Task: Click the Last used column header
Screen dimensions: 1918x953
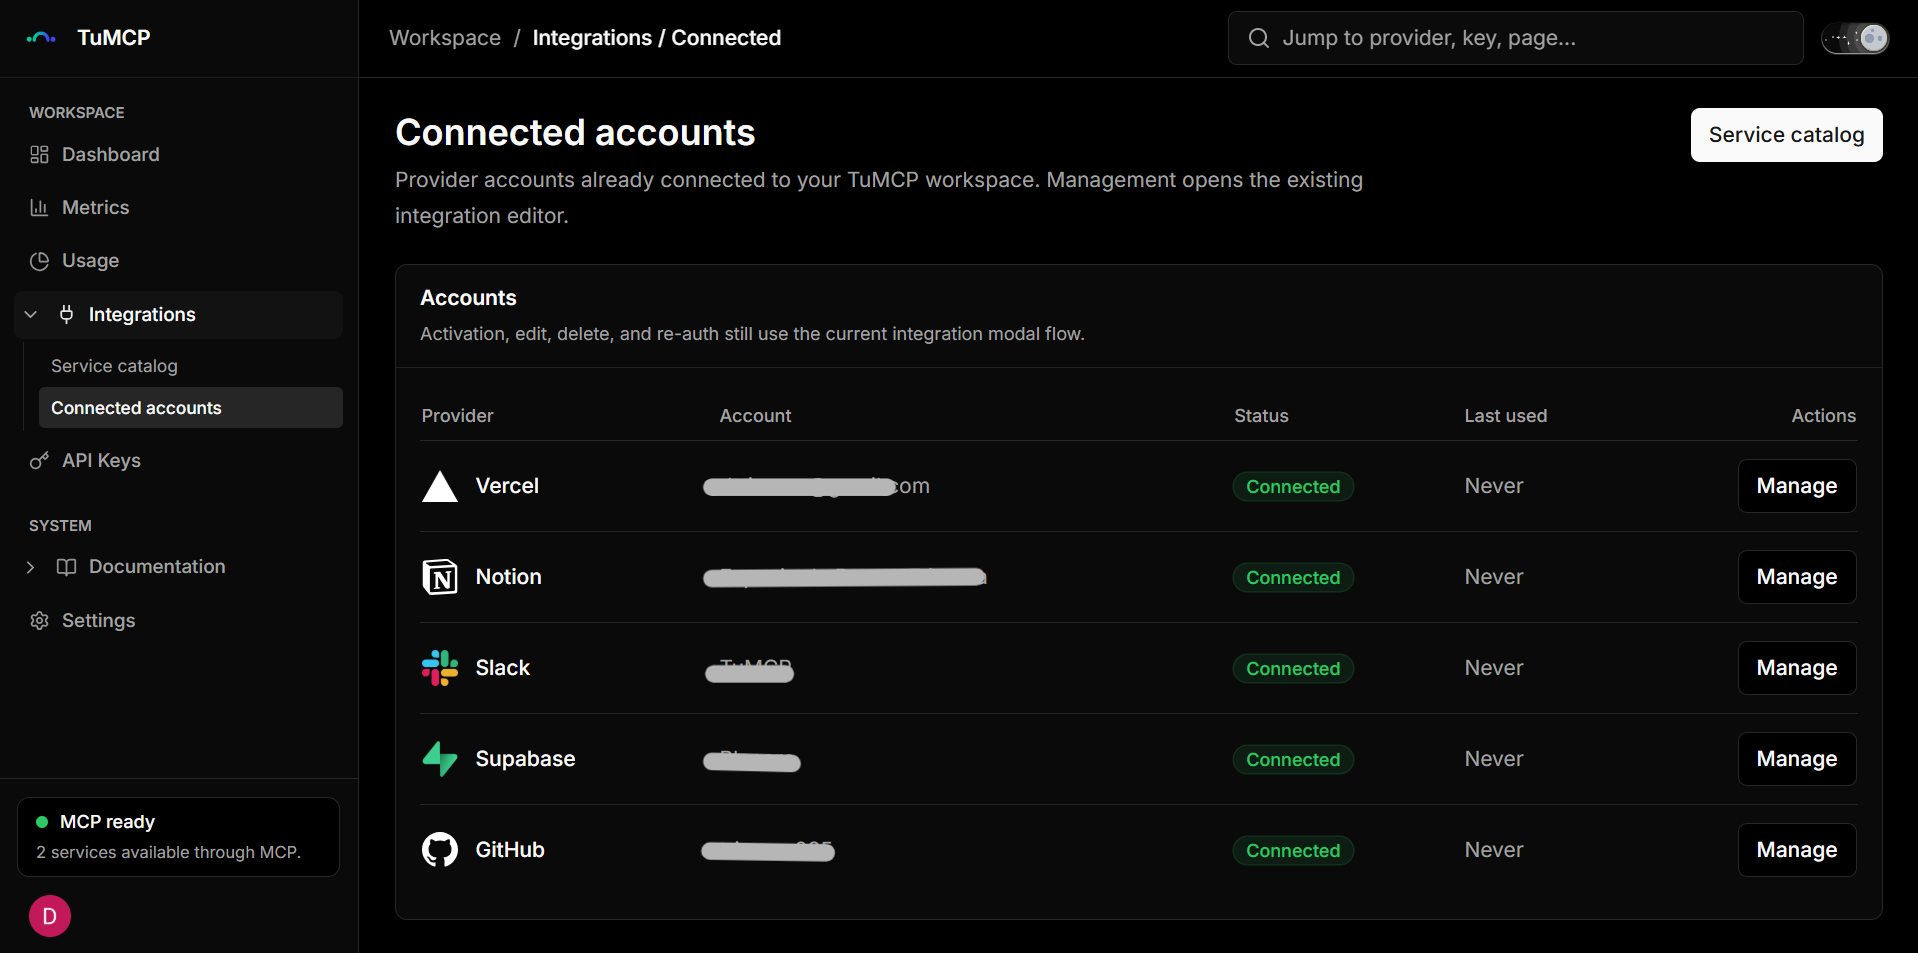Action: [x=1506, y=416]
